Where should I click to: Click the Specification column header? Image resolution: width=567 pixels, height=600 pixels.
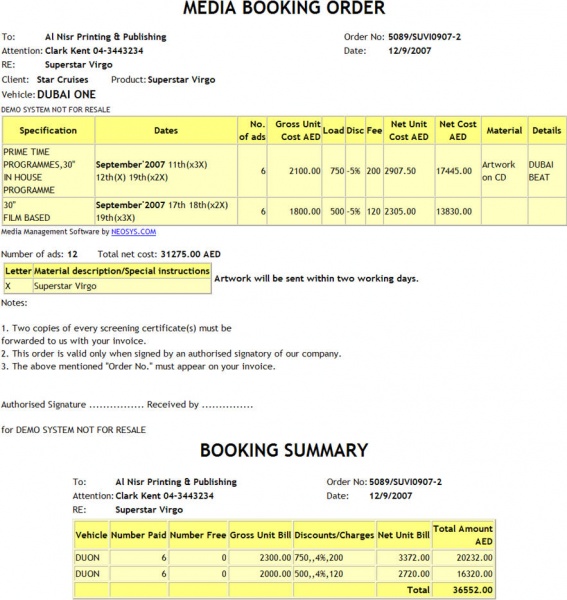[48, 130]
